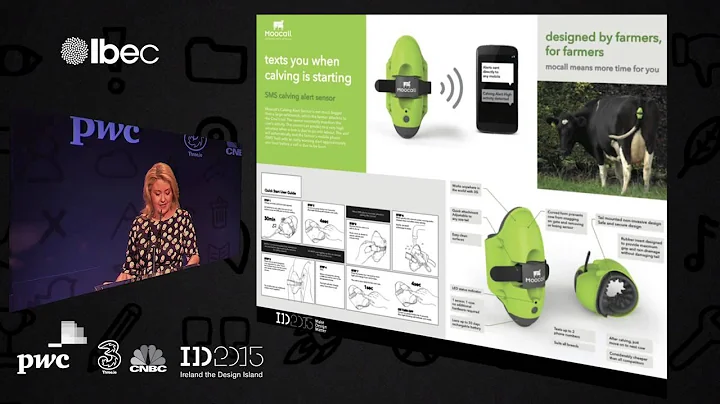720x404 pixels.
Task: Select the speaker video thumbnail
Action: coord(126,212)
